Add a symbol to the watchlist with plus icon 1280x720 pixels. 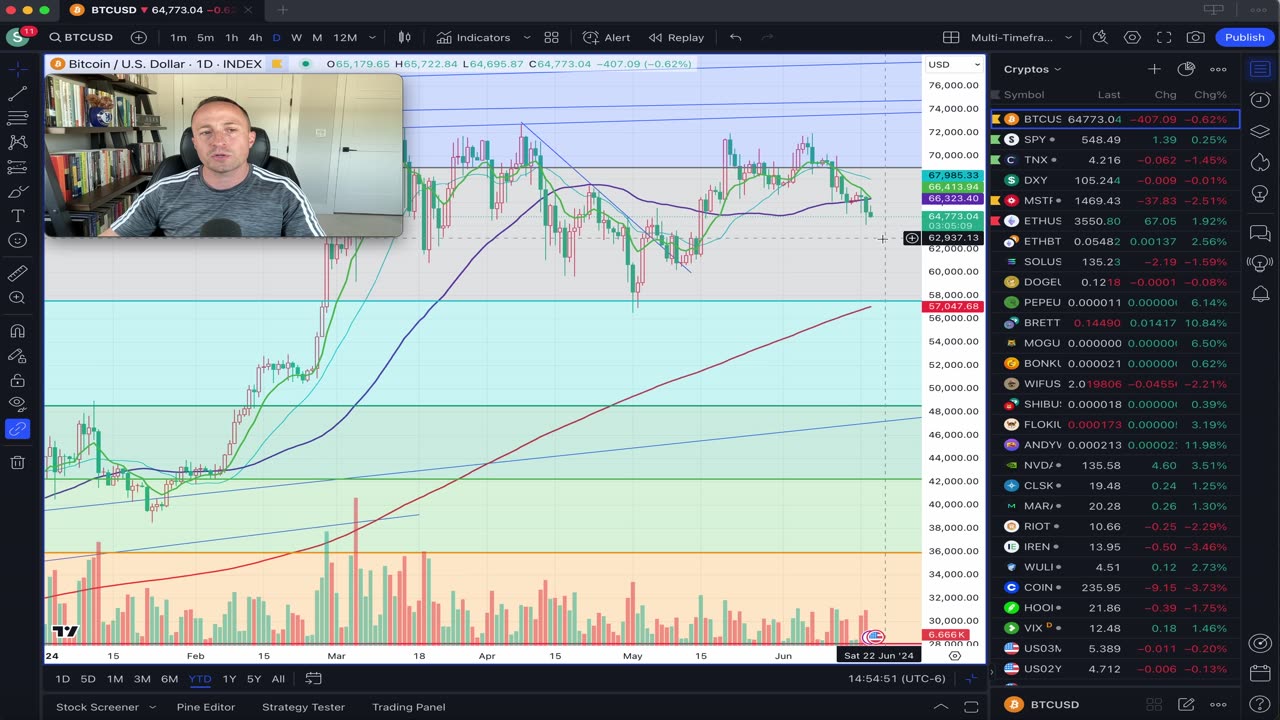1154,69
